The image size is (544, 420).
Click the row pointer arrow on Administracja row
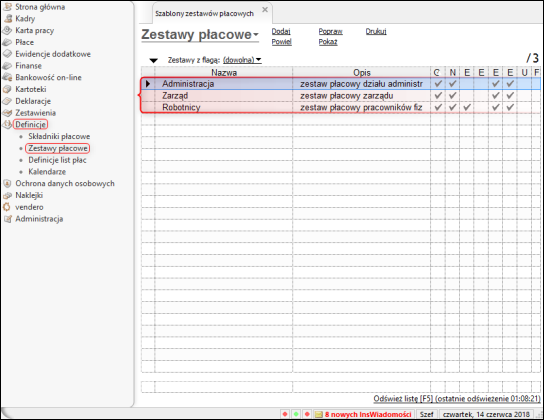[x=148, y=84]
